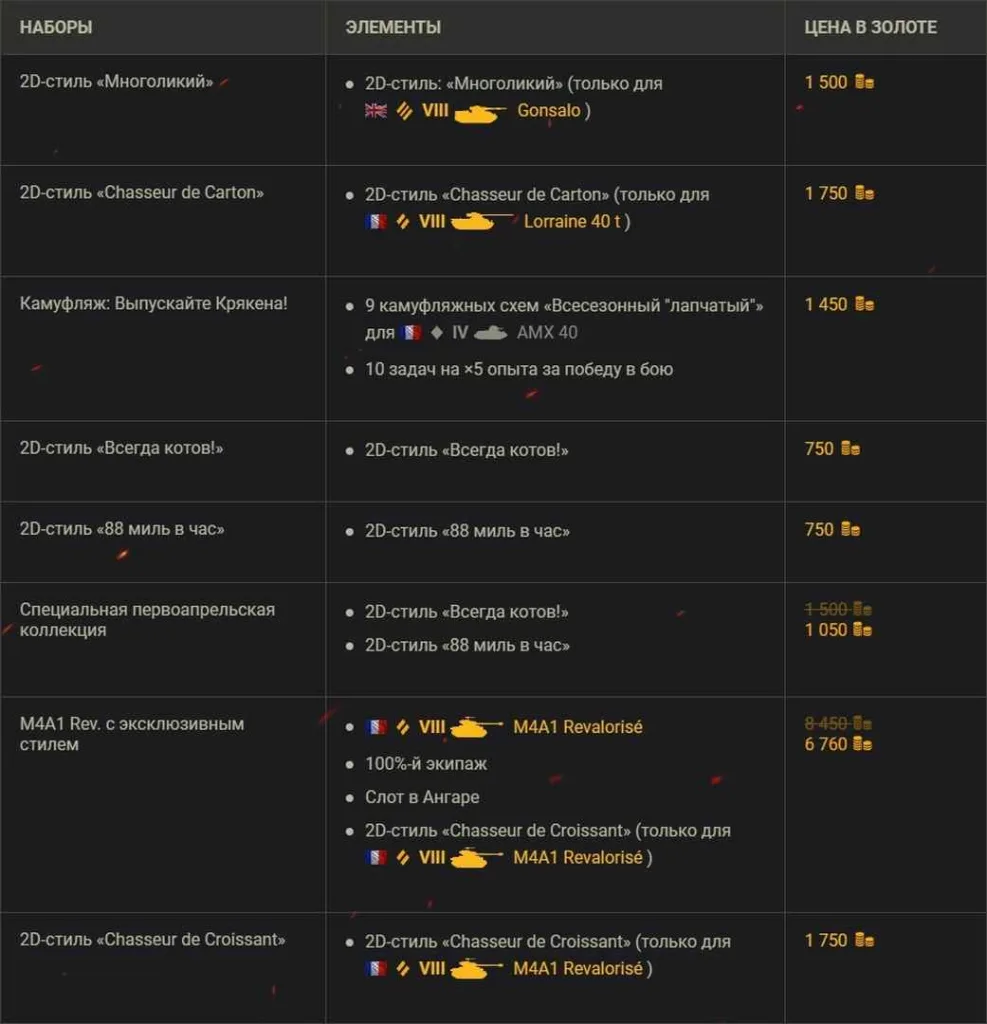Click the НАБОРЫ column header

click(x=56, y=27)
